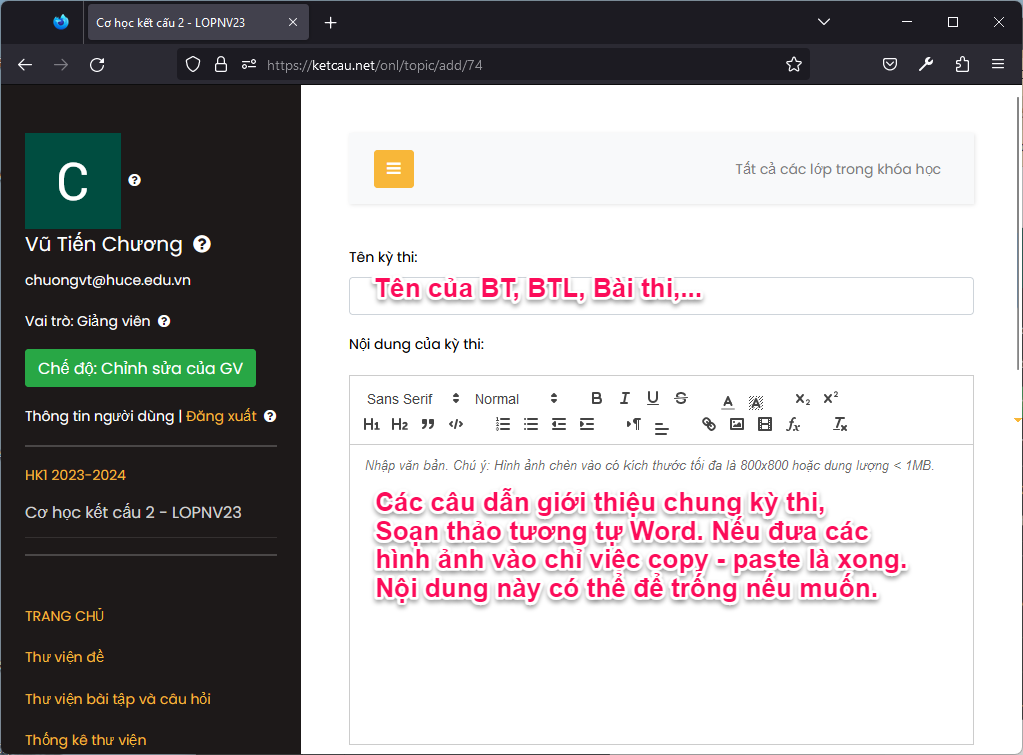Viewport: 1023px width, 755px height.
Task: Click Chế độ: Chỉnh sửa của GV button
Action: (x=140, y=368)
